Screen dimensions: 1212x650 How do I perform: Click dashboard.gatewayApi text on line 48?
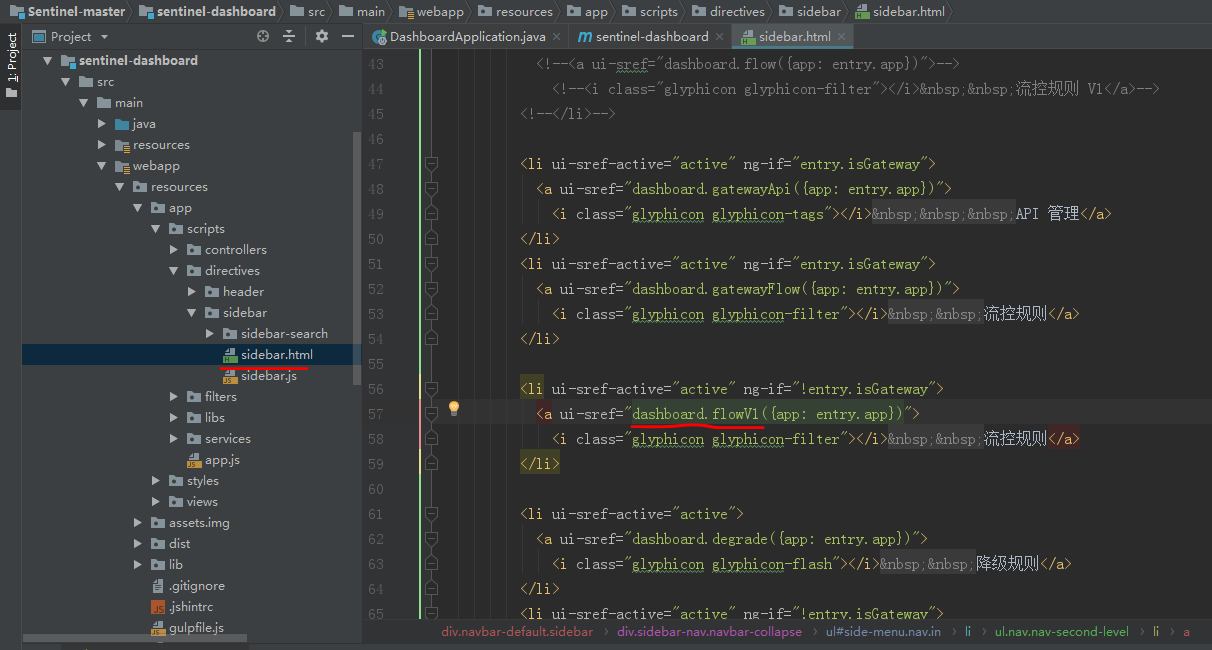[x=709, y=189]
